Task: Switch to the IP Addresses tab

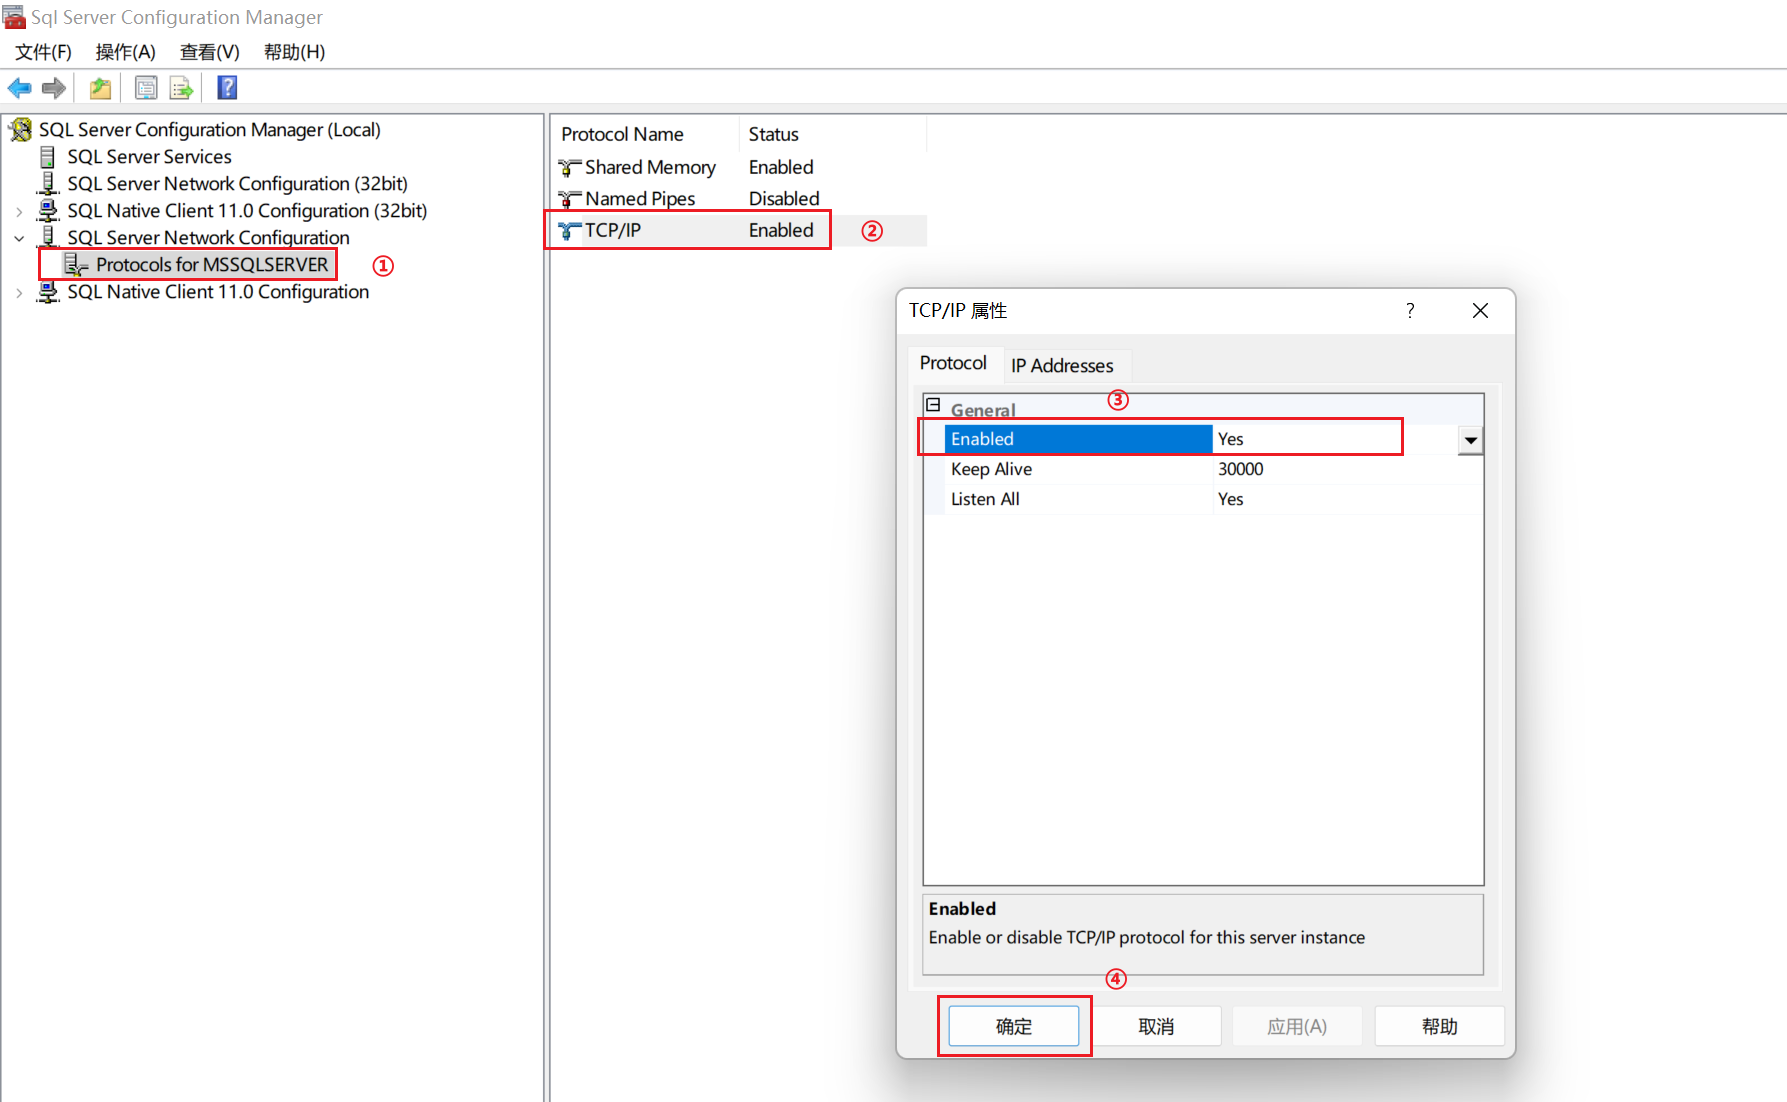Action: click(x=1062, y=366)
